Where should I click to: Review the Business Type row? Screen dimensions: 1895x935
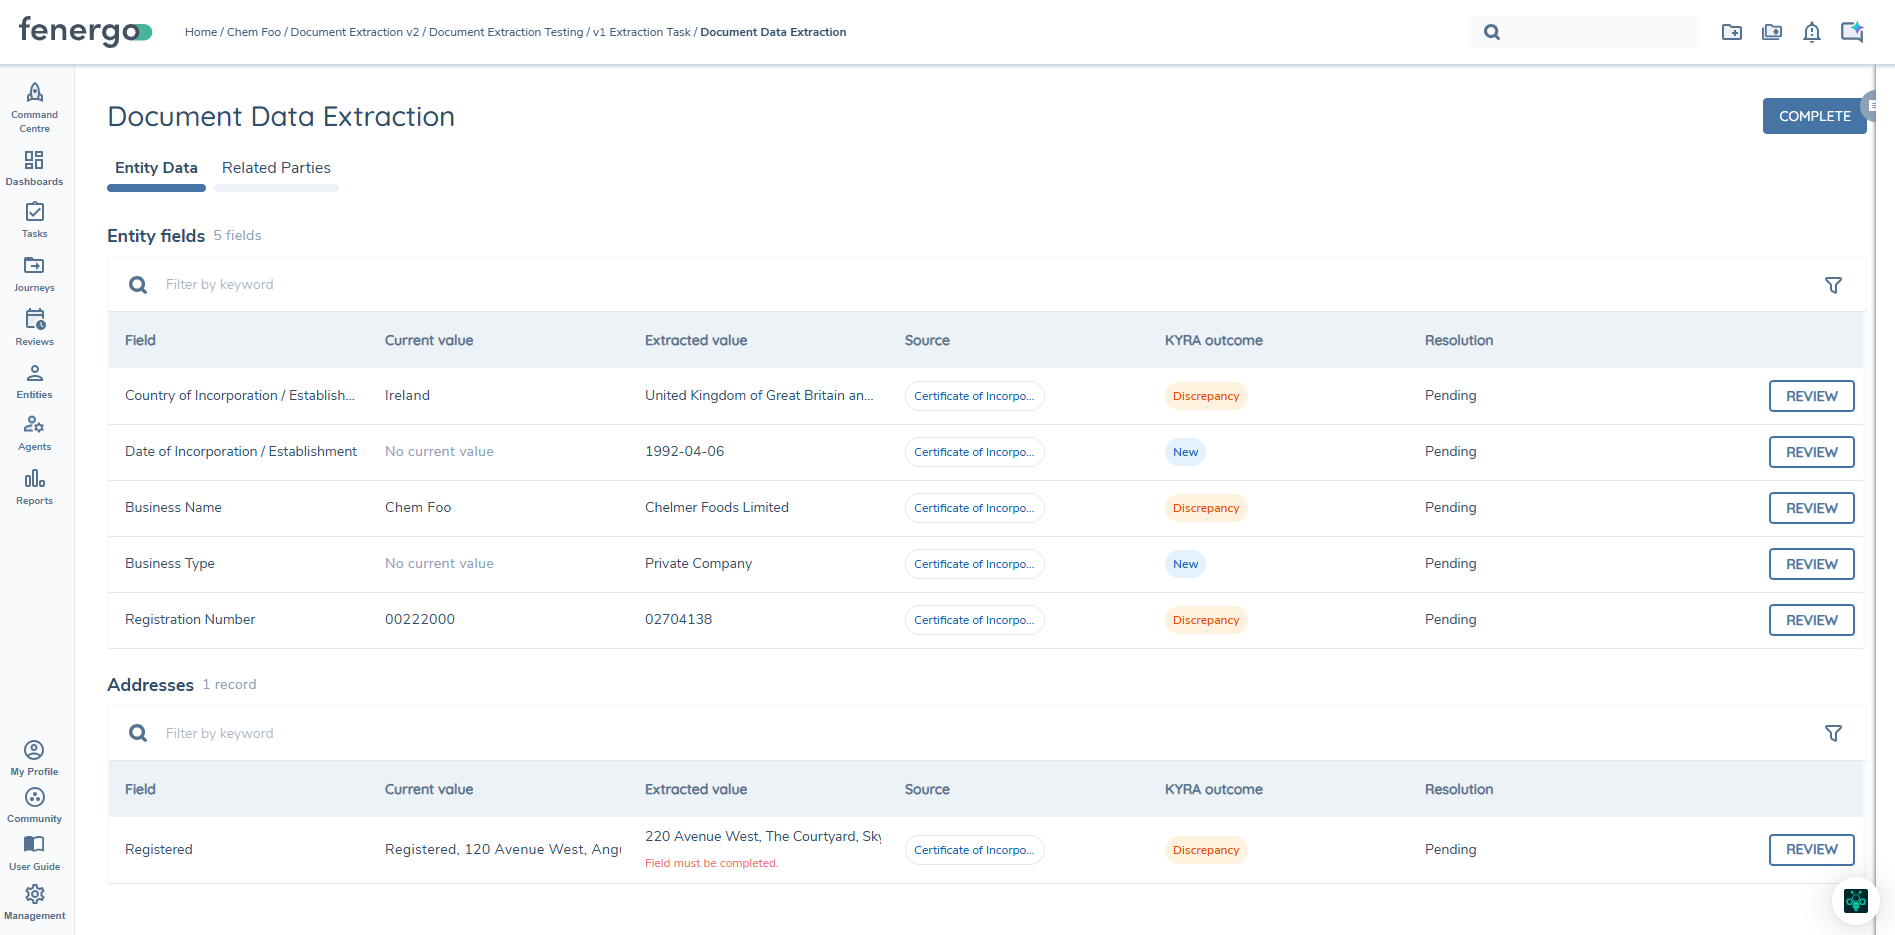1811,564
